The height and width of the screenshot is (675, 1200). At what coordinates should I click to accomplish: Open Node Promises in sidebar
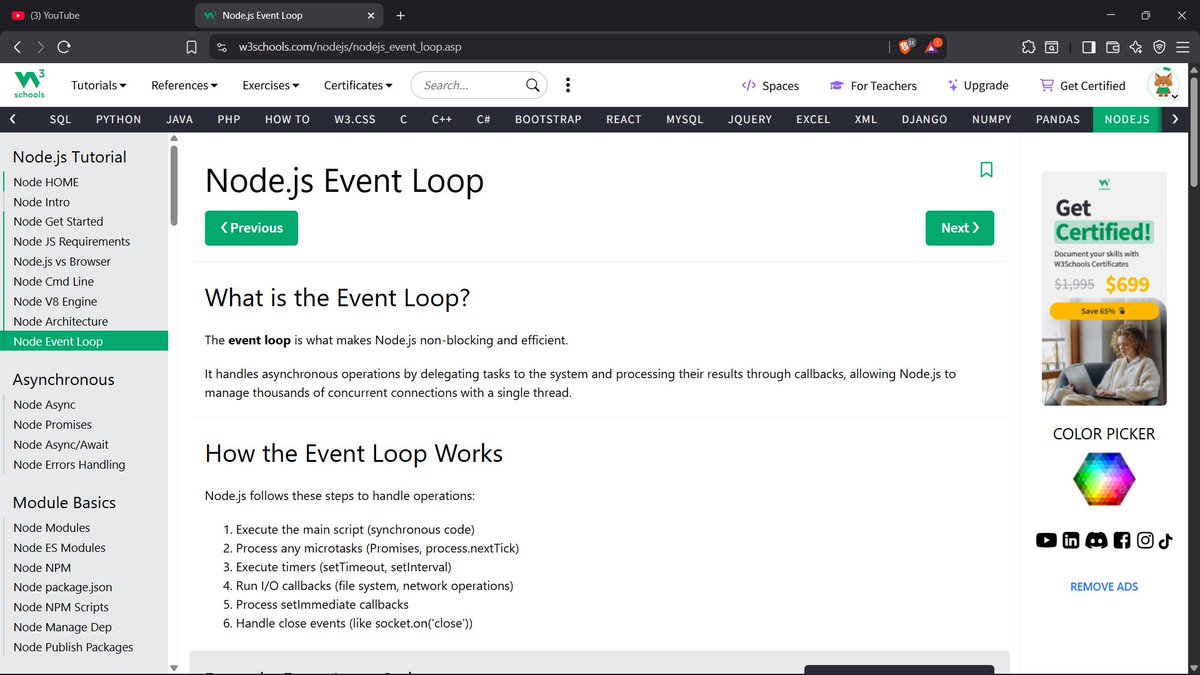pyautogui.click(x=52, y=425)
